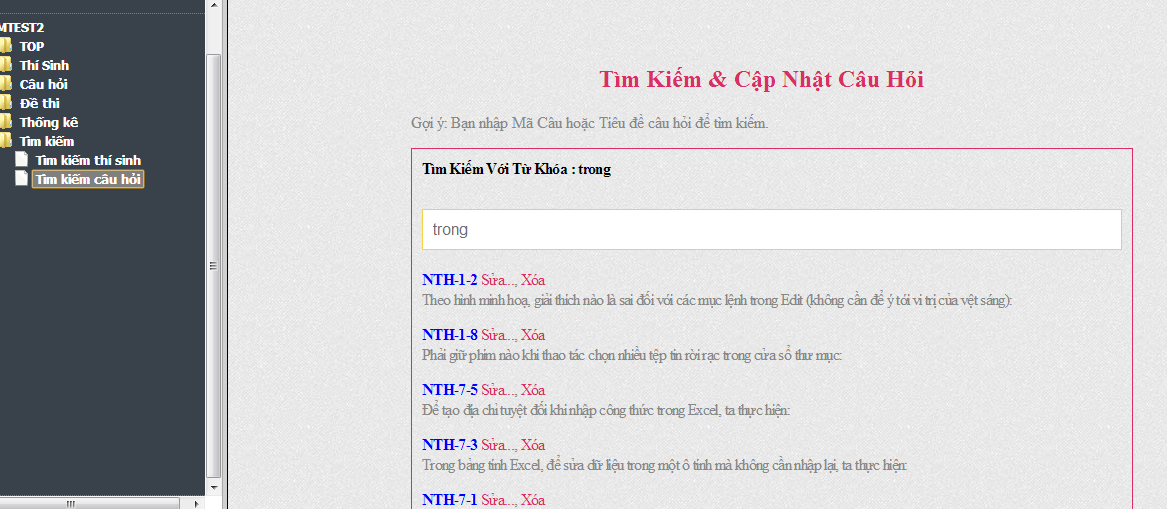1167x509 pixels.
Task: Open the TOP tree item
Action: (x=32, y=46)
